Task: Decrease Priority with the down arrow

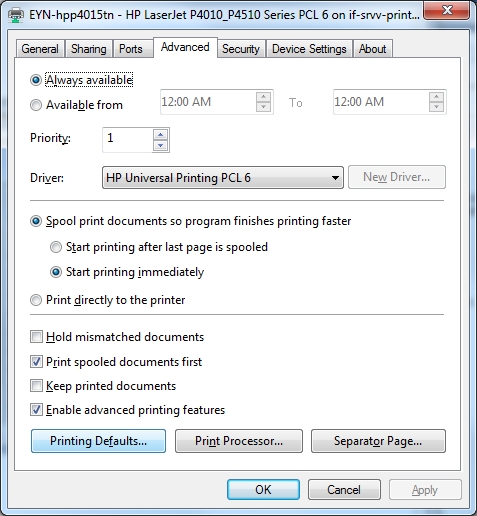Action: pos(161,145)
